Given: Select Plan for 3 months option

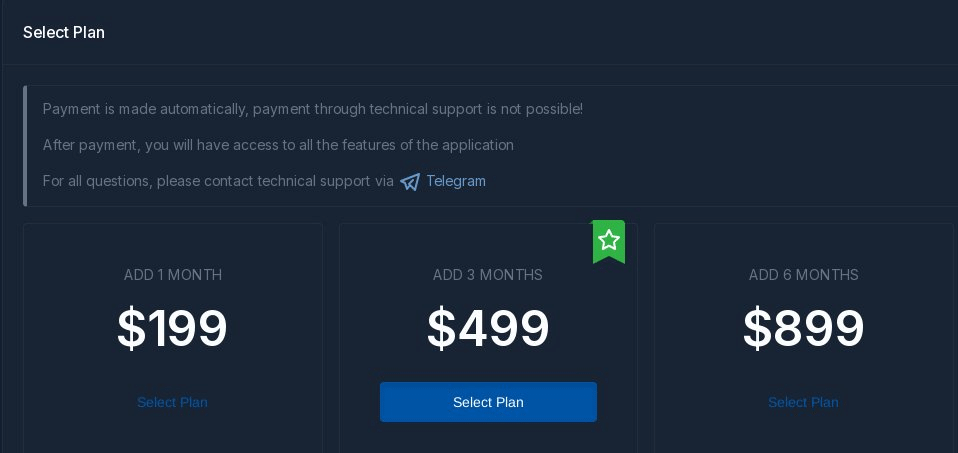Looking at the screenshot, I should tap(488, 402).
